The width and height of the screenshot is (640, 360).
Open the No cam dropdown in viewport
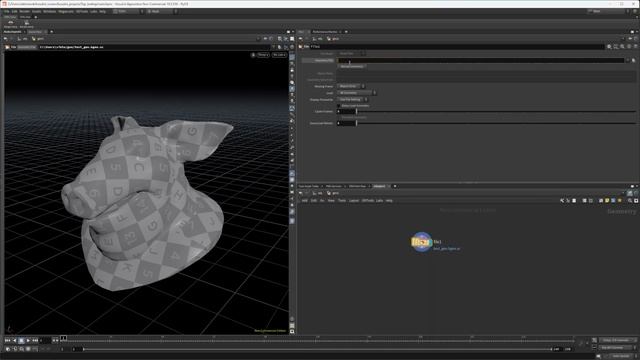click(x=279, y=55)
